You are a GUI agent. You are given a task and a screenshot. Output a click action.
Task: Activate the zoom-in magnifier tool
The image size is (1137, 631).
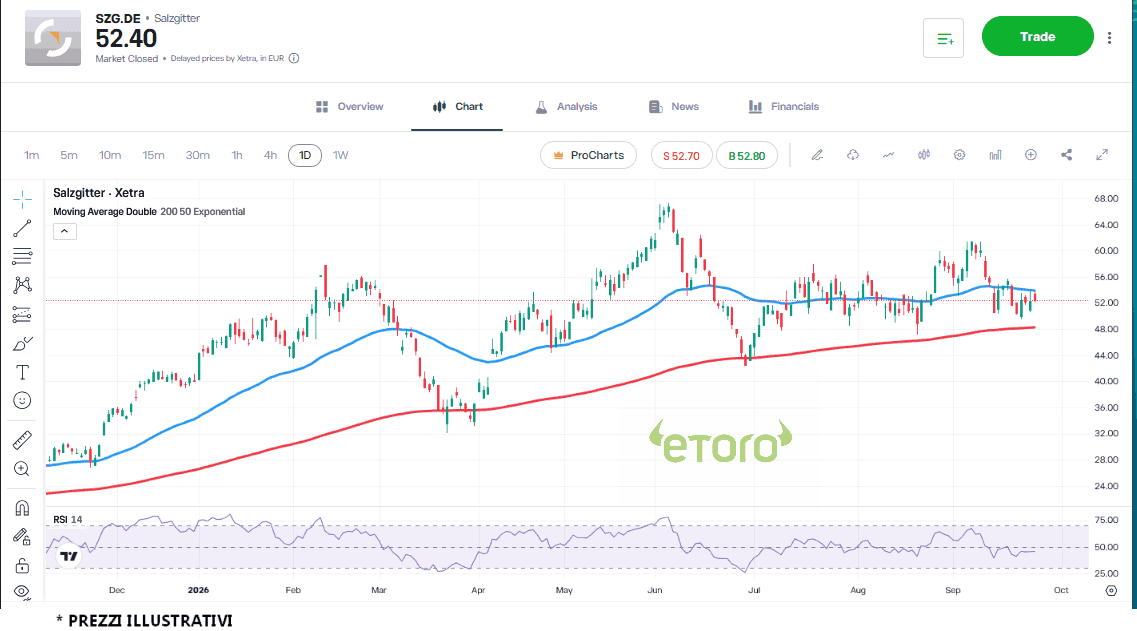pos(22,469)
